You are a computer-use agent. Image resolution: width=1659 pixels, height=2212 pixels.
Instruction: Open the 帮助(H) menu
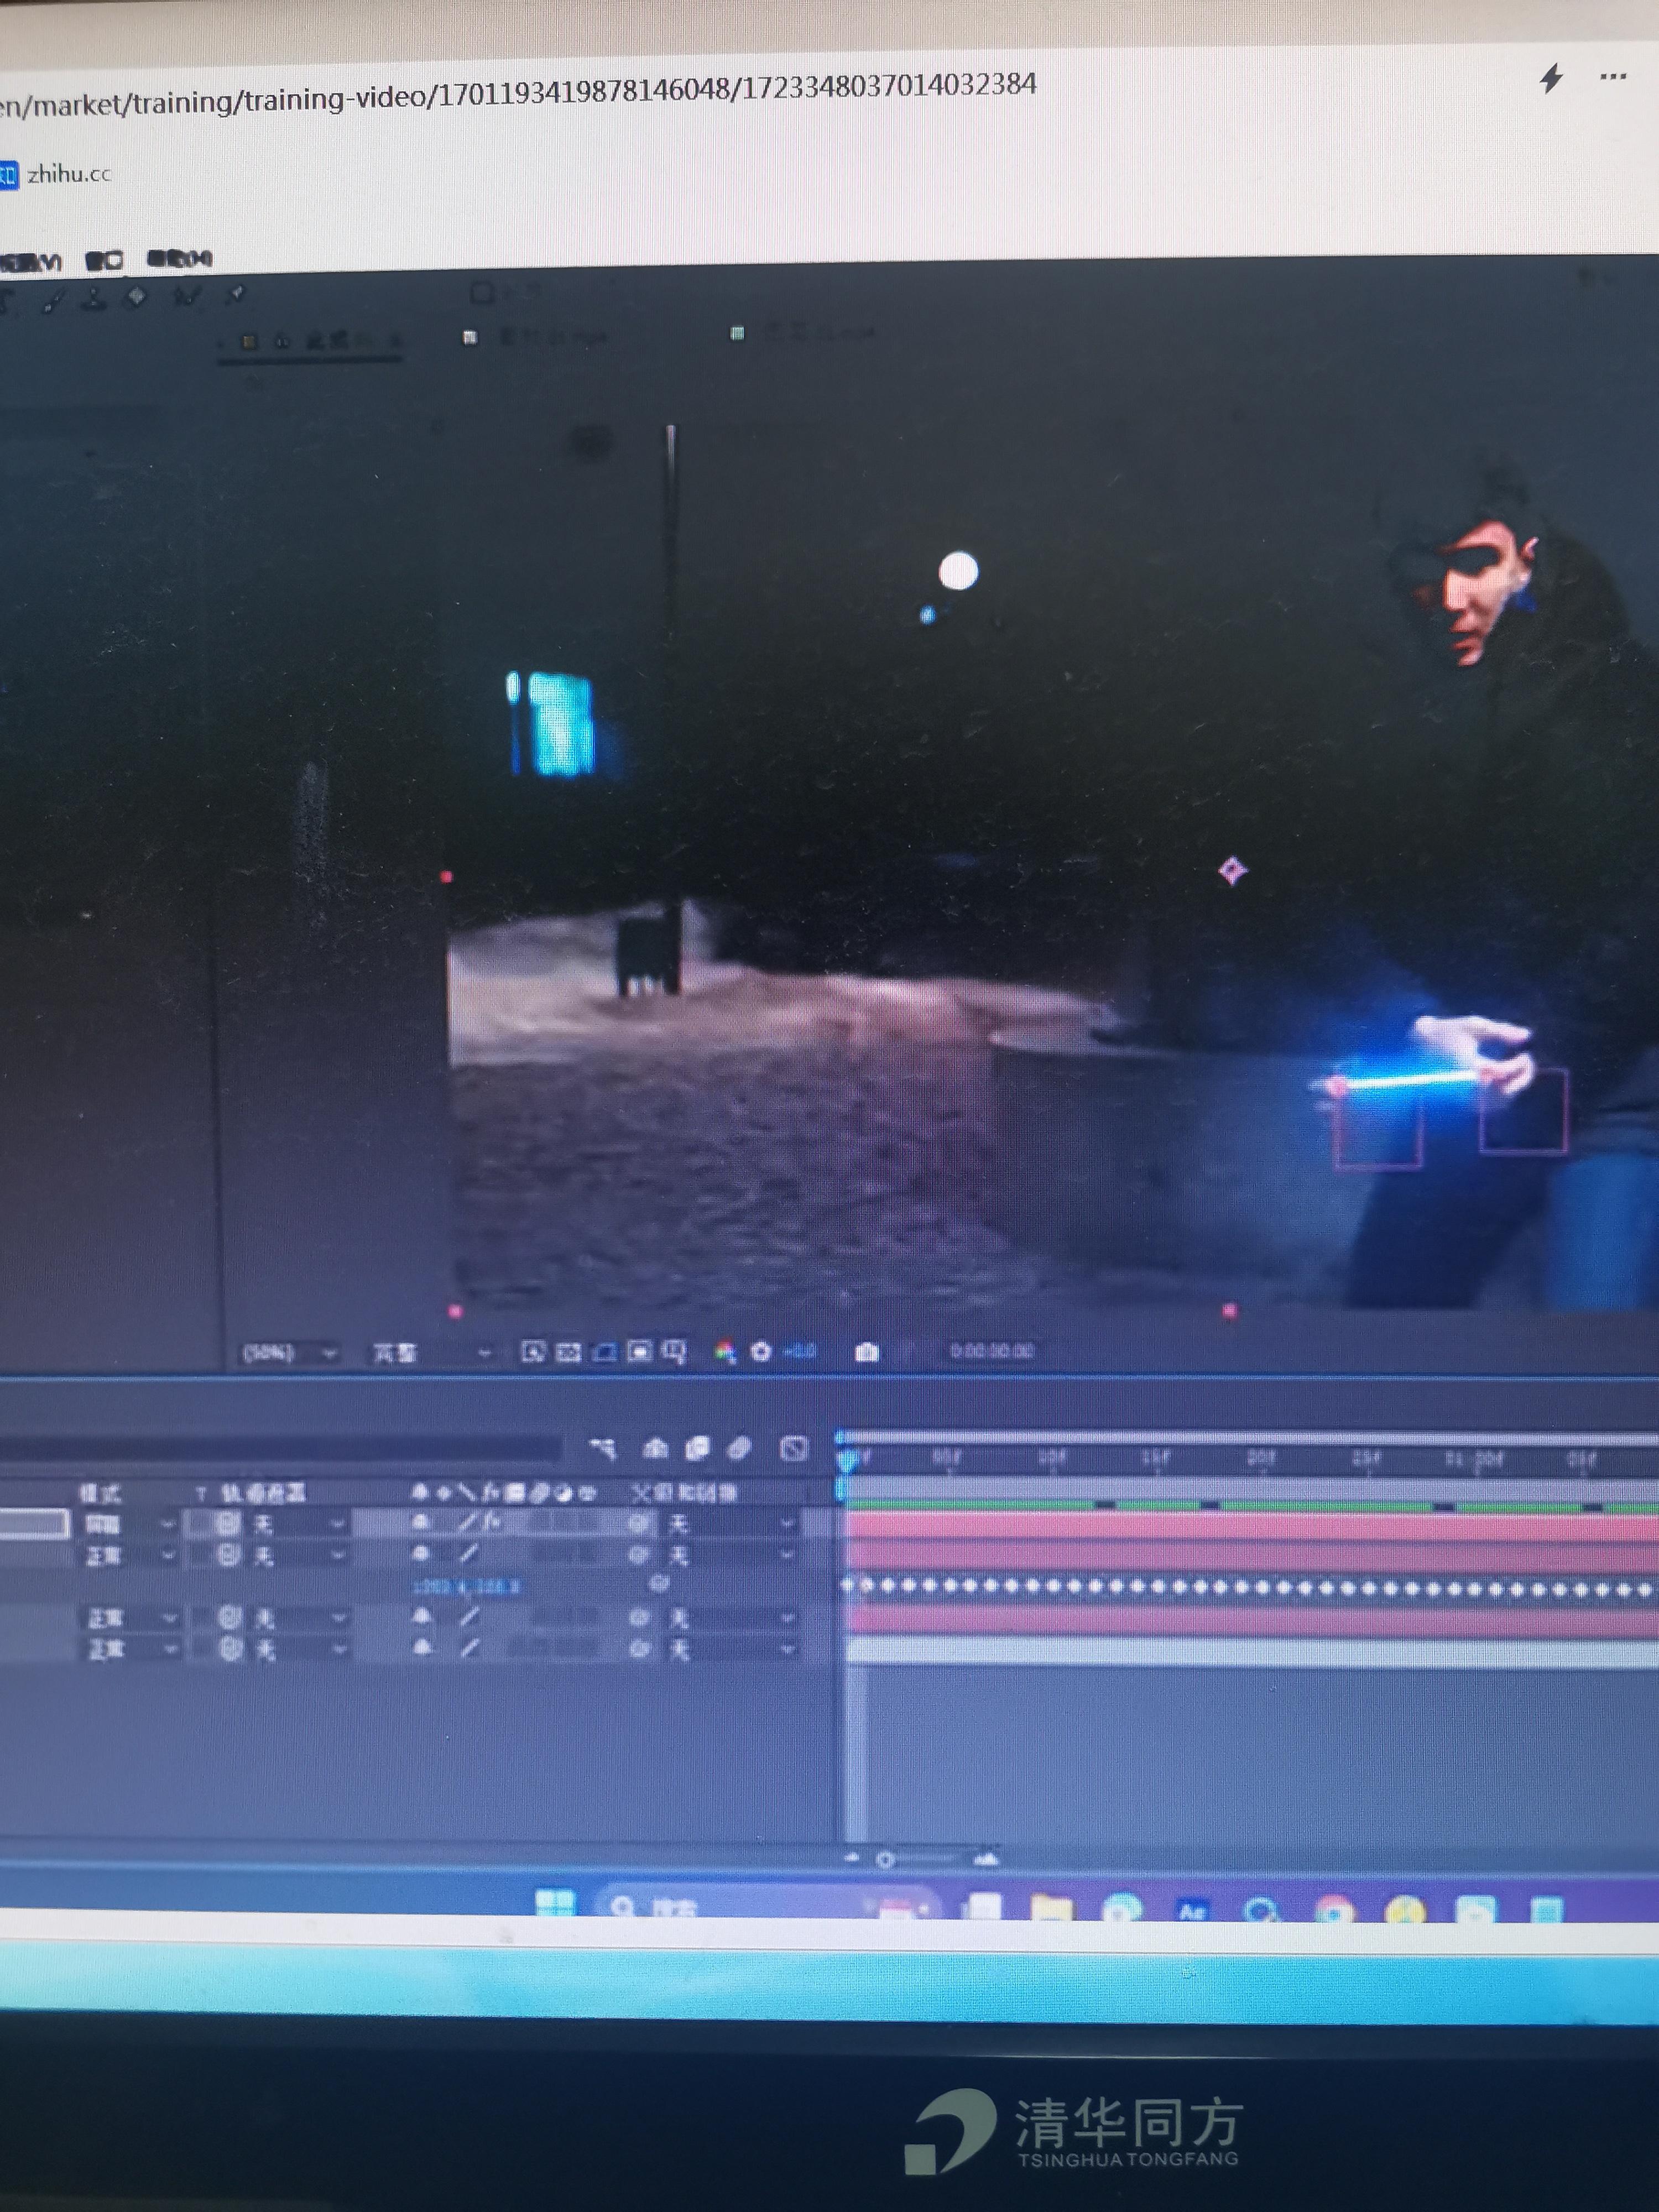pos(179,258)
